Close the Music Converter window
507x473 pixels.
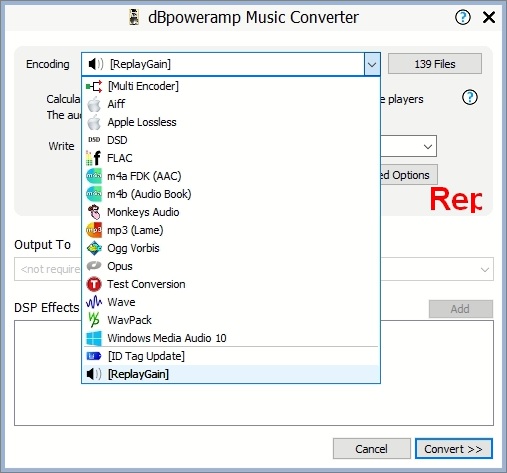(x=489, y=17)
